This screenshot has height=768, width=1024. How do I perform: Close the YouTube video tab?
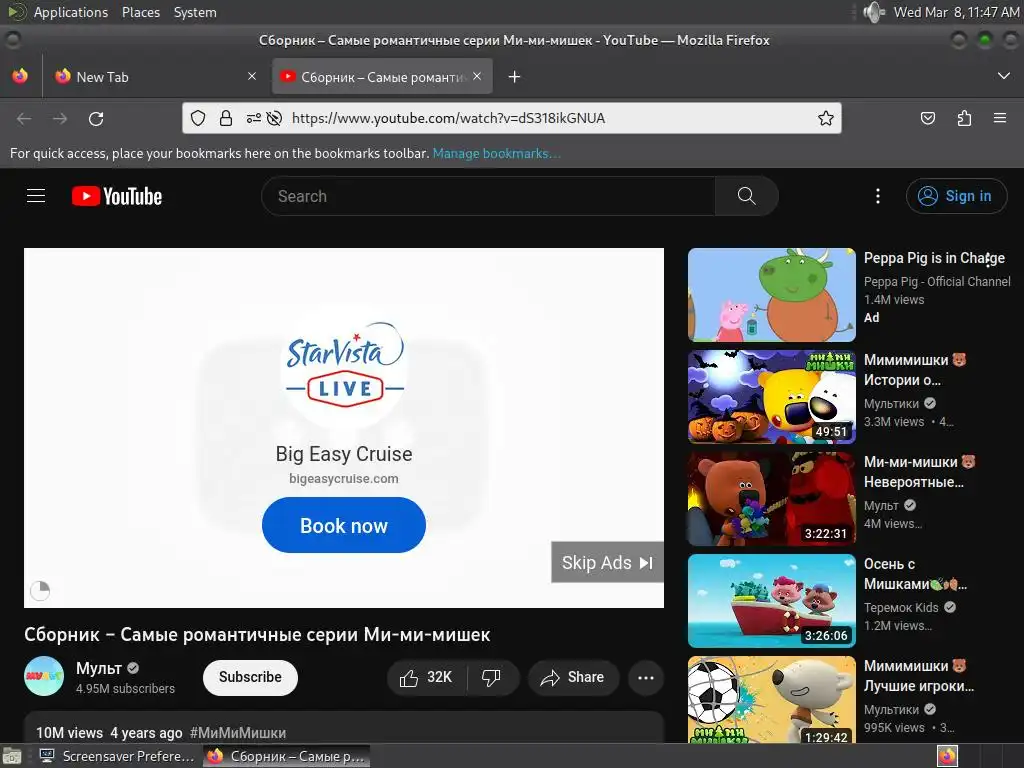pyautogui.click(x=477, y=76)
